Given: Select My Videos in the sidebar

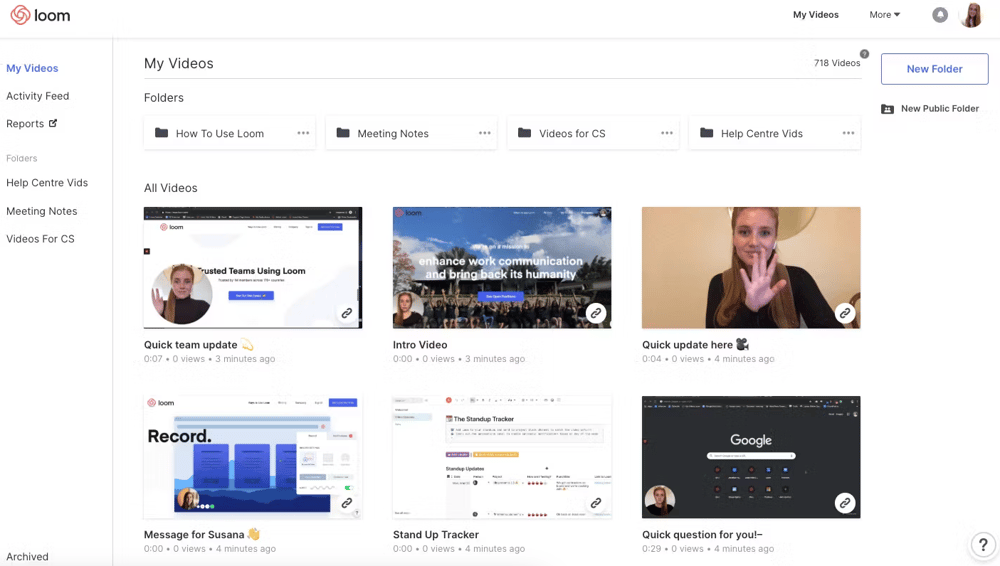Looking at the screenshot, I should 32,68.
